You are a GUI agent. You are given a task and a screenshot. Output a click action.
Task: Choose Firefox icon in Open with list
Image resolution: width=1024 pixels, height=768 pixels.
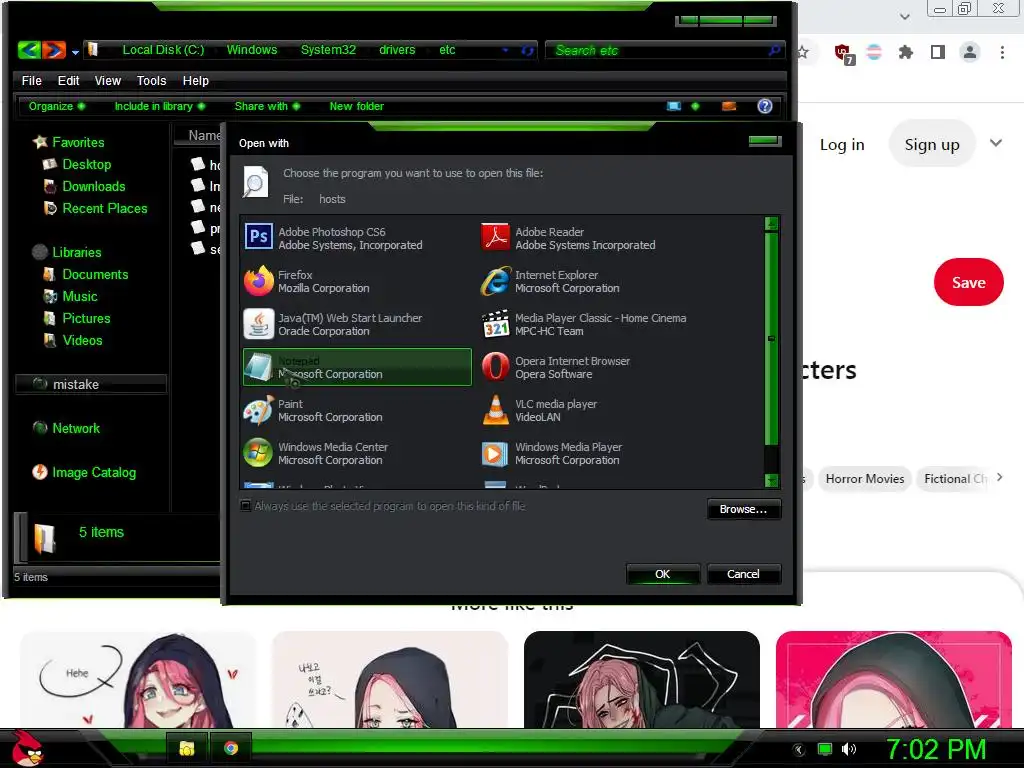pos(259,280)
